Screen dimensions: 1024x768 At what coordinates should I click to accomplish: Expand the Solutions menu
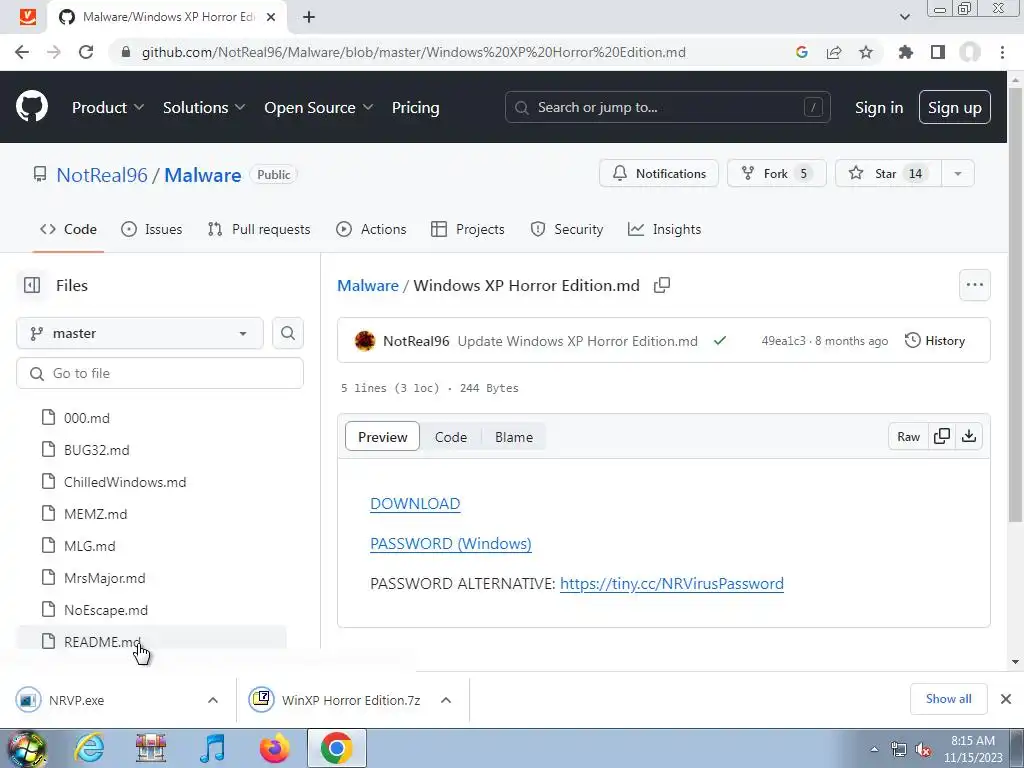(204, 107)
